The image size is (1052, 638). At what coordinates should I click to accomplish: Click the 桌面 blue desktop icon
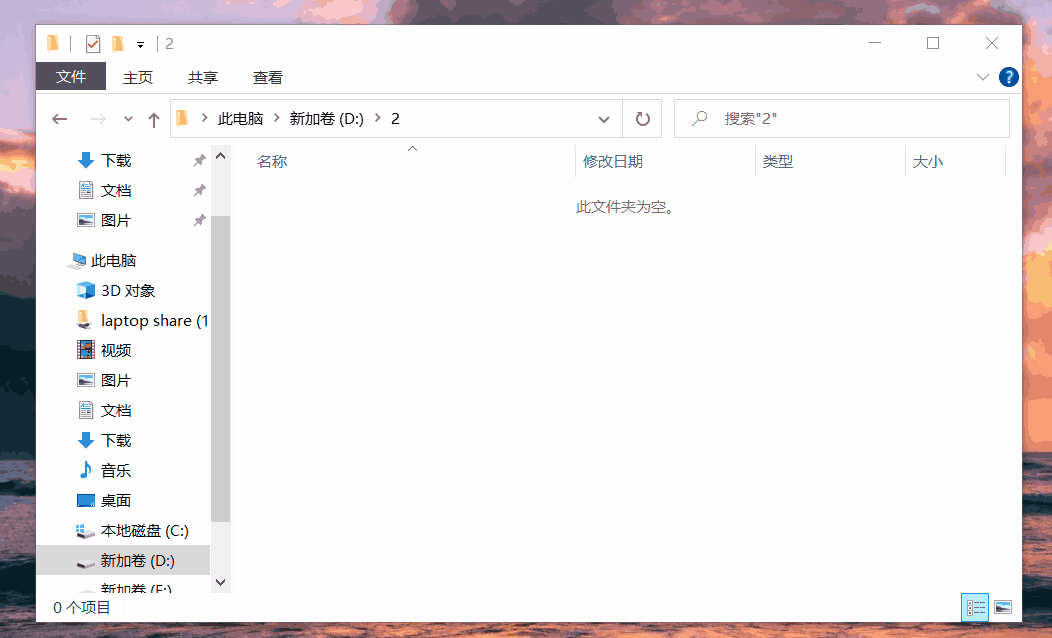(86, 500)
